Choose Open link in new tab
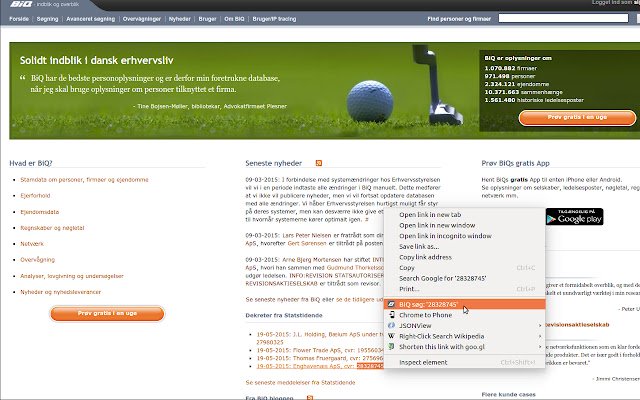This screenshot has height=400, width=640. [464, 215]
